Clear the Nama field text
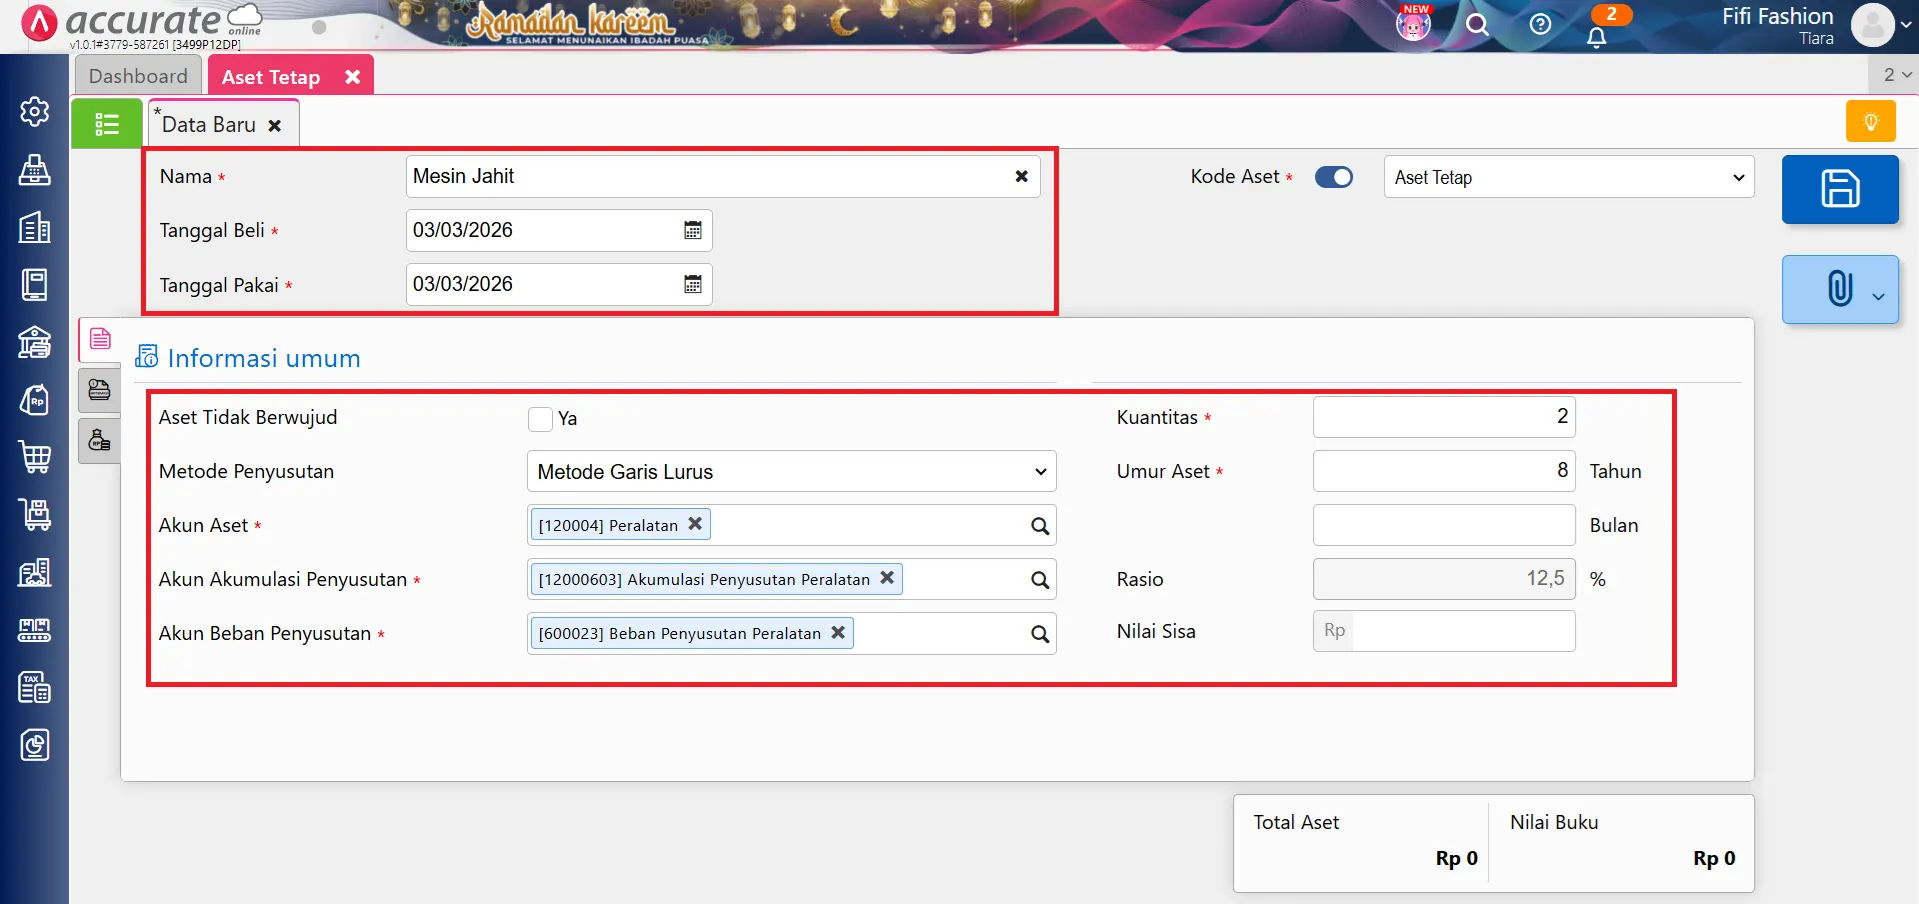 pyautogui.click(x=1021, y=177)
